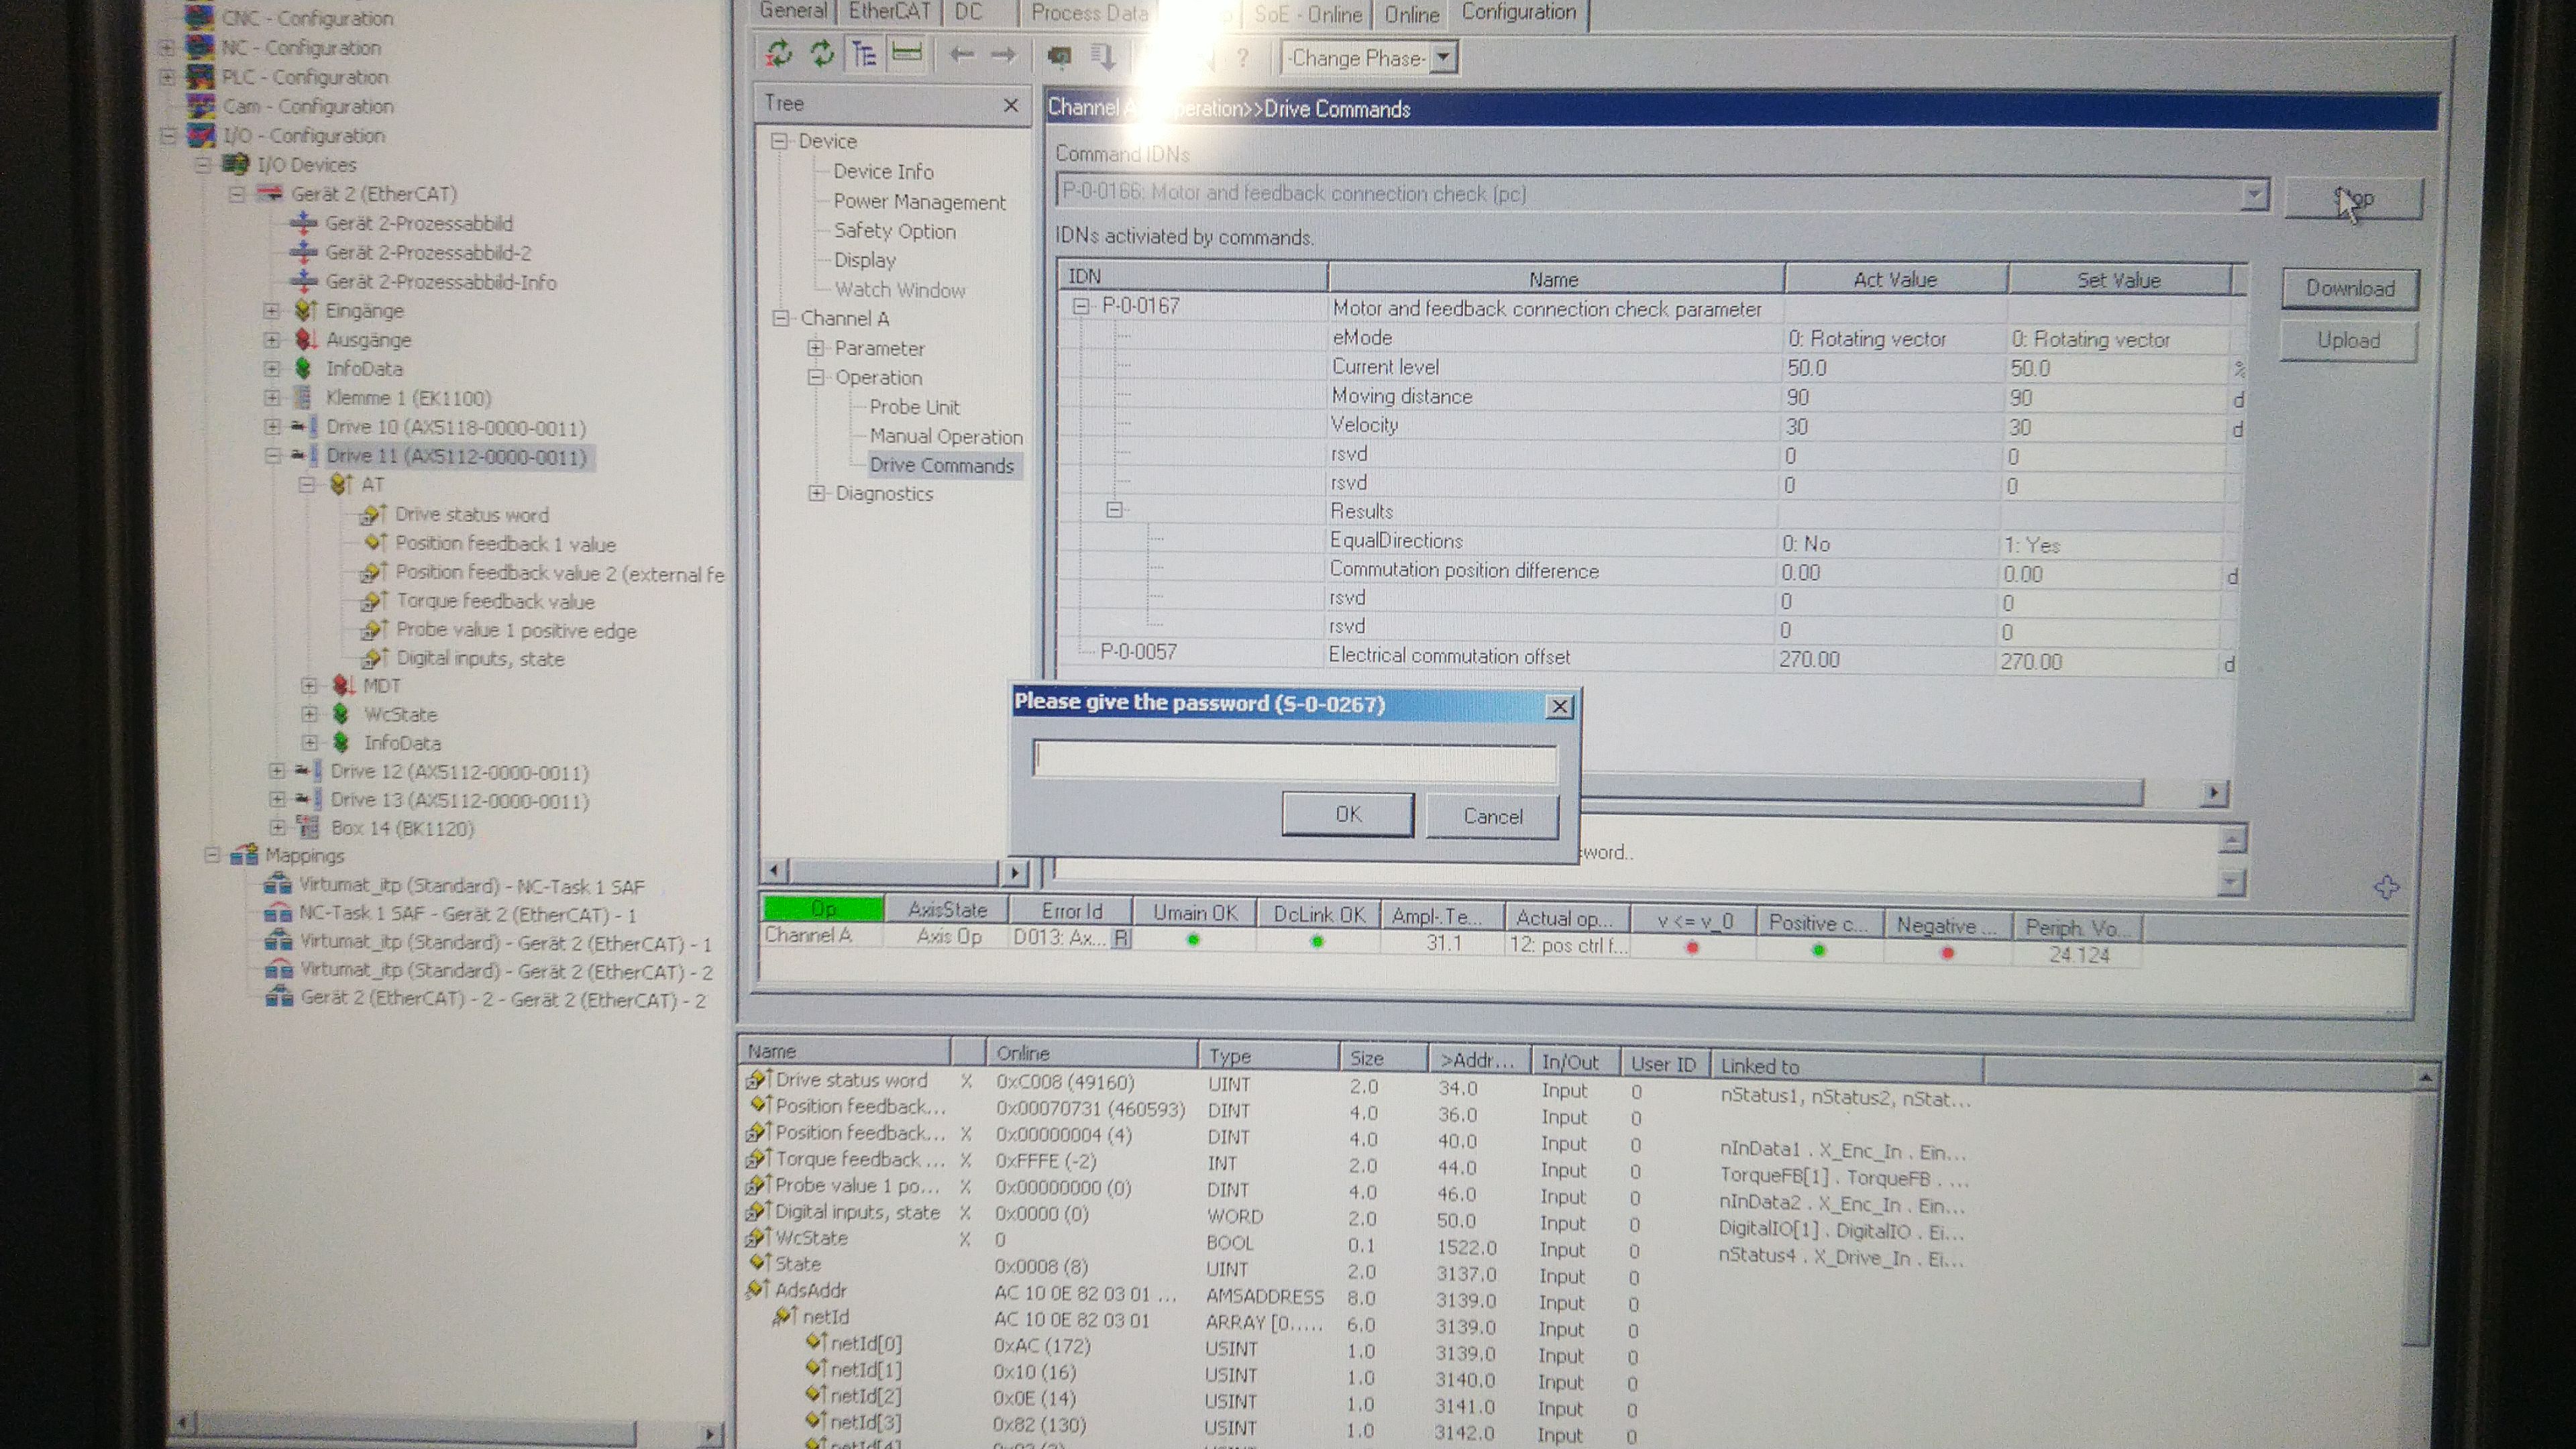Click the tree view toggle toolbar icon

click(864, 54)
